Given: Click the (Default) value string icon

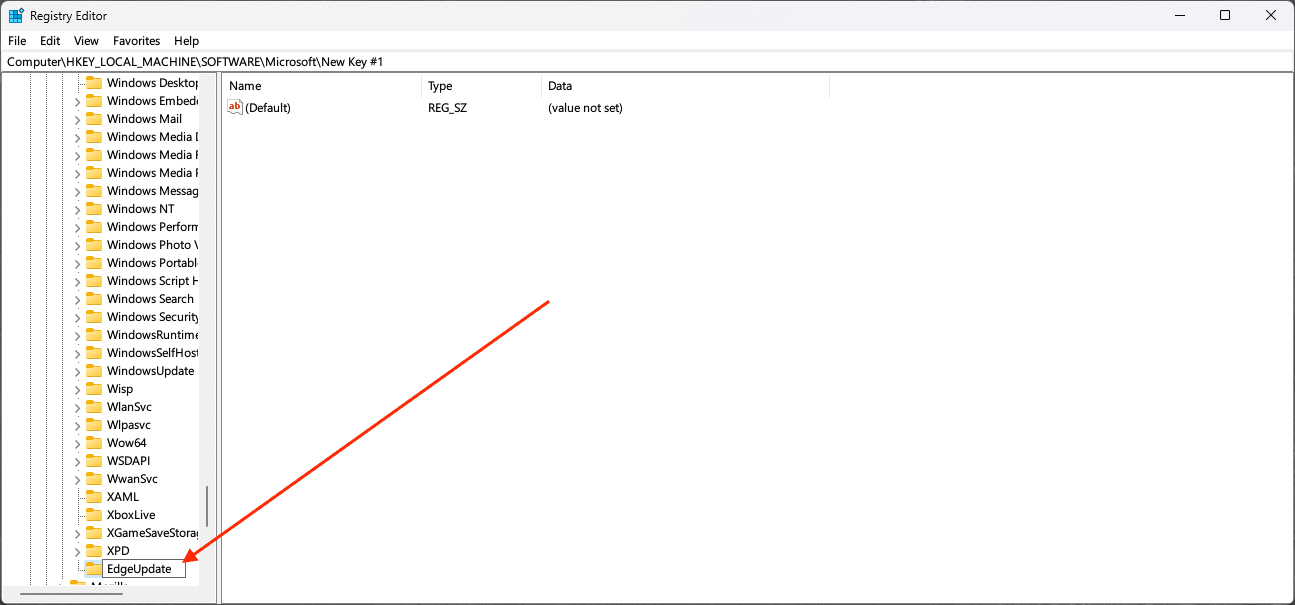Looking at the screenshot, I should point(235,107).
